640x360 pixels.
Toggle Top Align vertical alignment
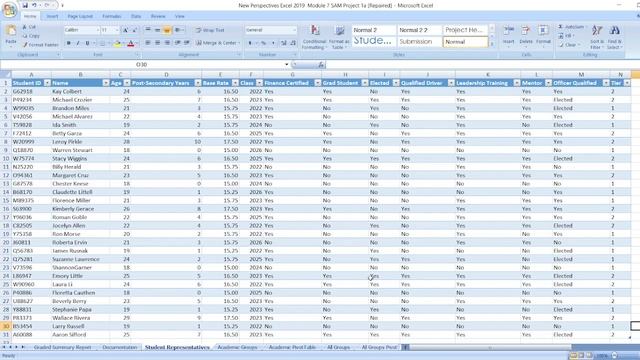(148, 30)
